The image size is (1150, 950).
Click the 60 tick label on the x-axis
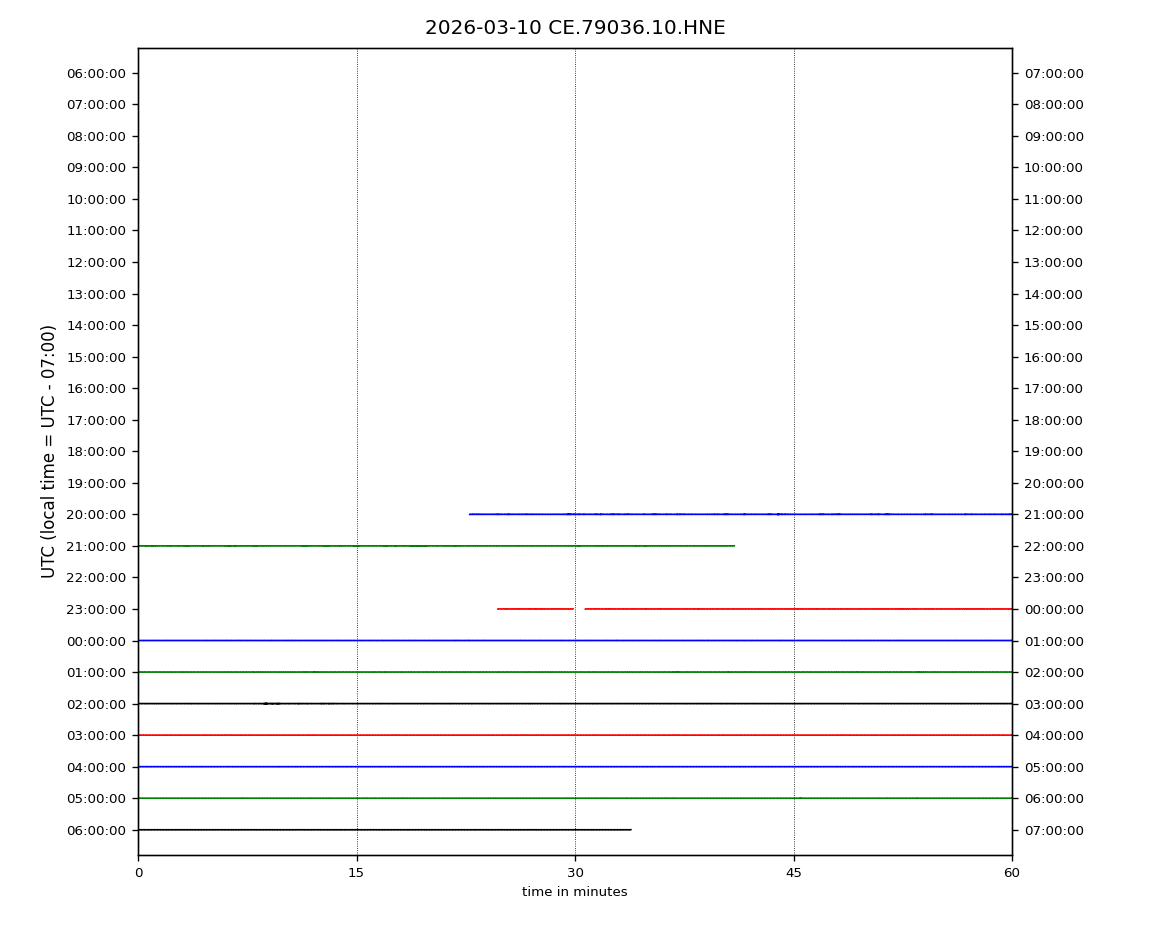point(1011,873)
